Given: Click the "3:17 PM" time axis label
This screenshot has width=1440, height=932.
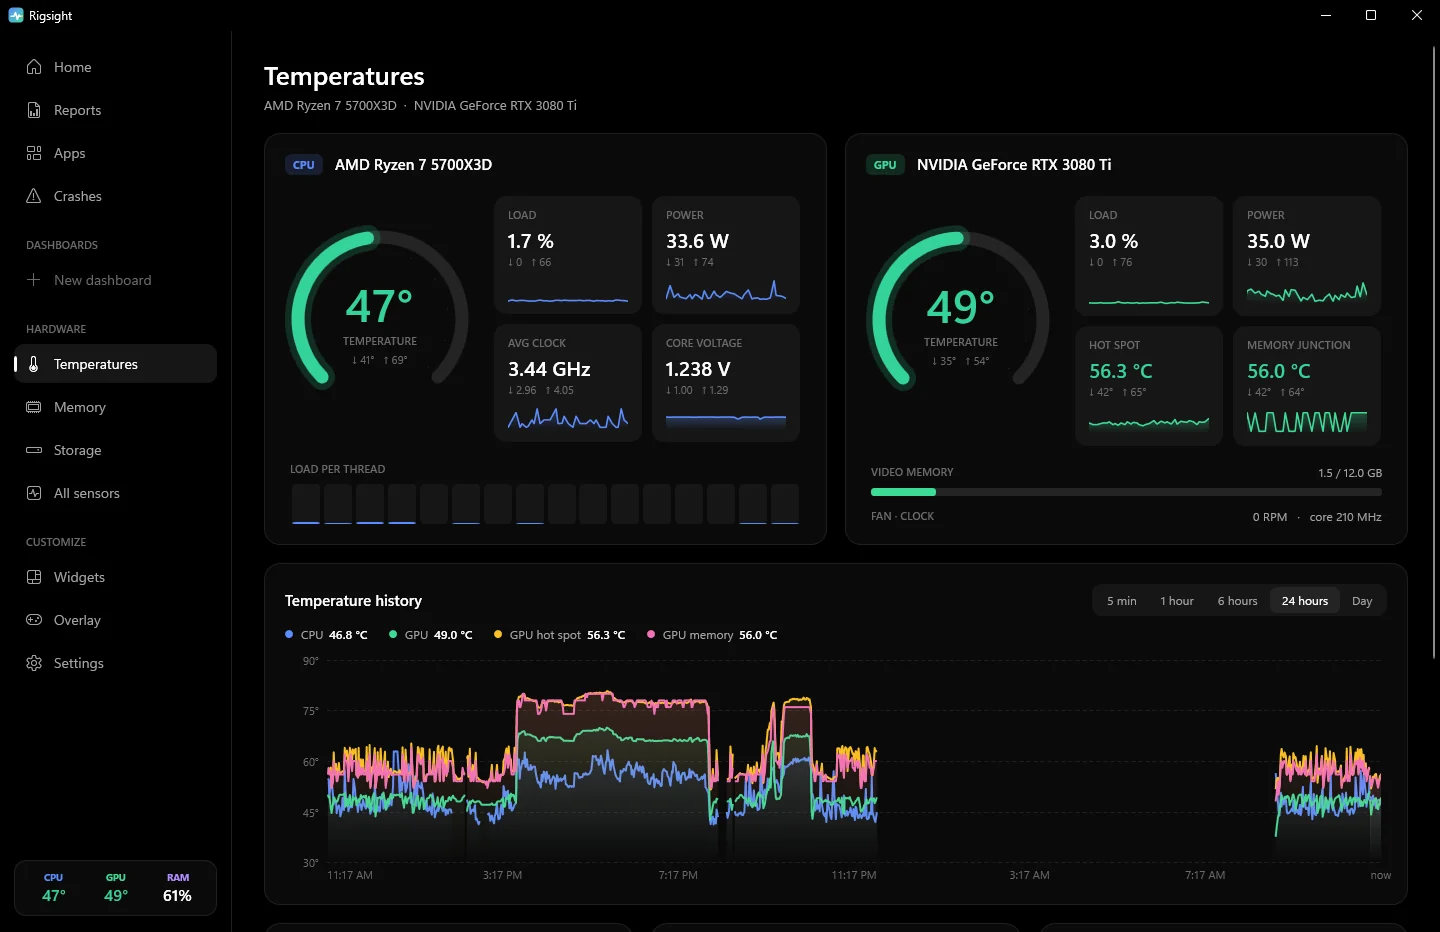Looking at the screenshot, I should [x=502, y=875].
